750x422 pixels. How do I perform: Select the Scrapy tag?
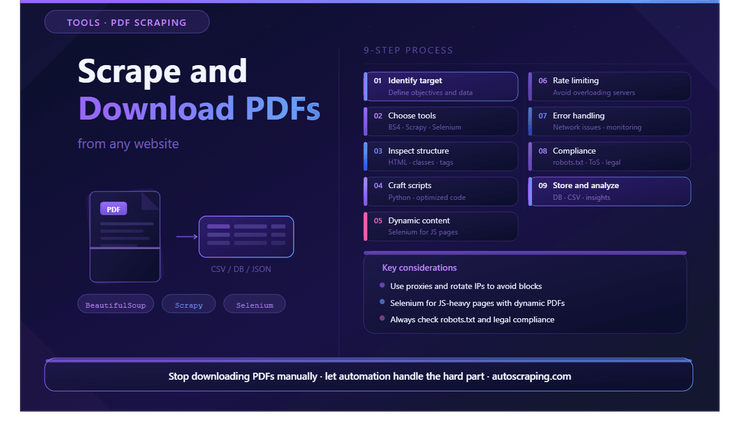coord(188,305)
